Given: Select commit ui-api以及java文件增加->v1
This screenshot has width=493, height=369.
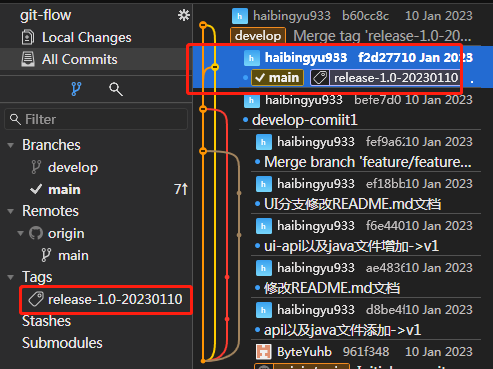Looking at the screenshot, I should (x=367, y=236).
